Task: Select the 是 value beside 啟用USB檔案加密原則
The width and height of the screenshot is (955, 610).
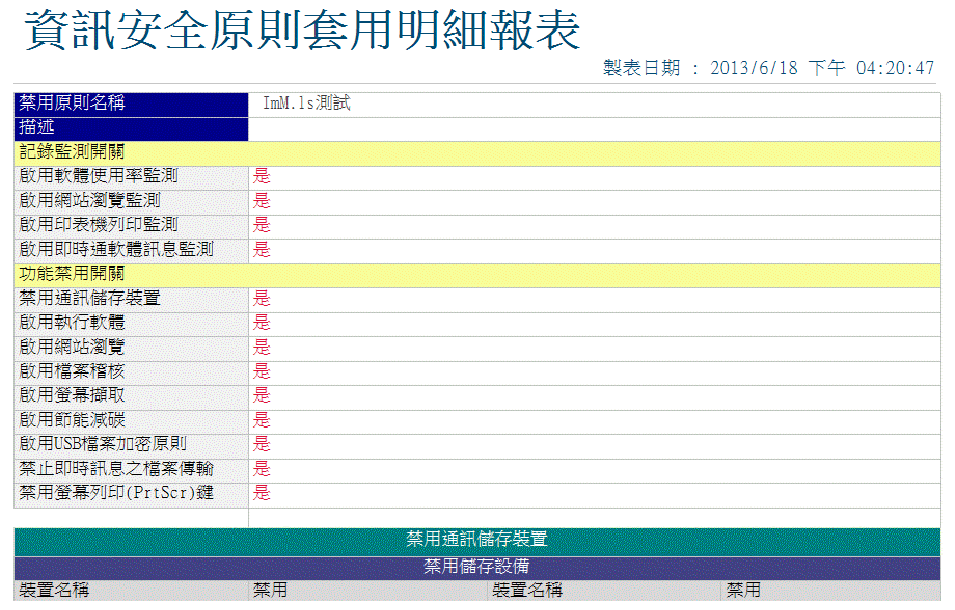Action: (261, 444)
